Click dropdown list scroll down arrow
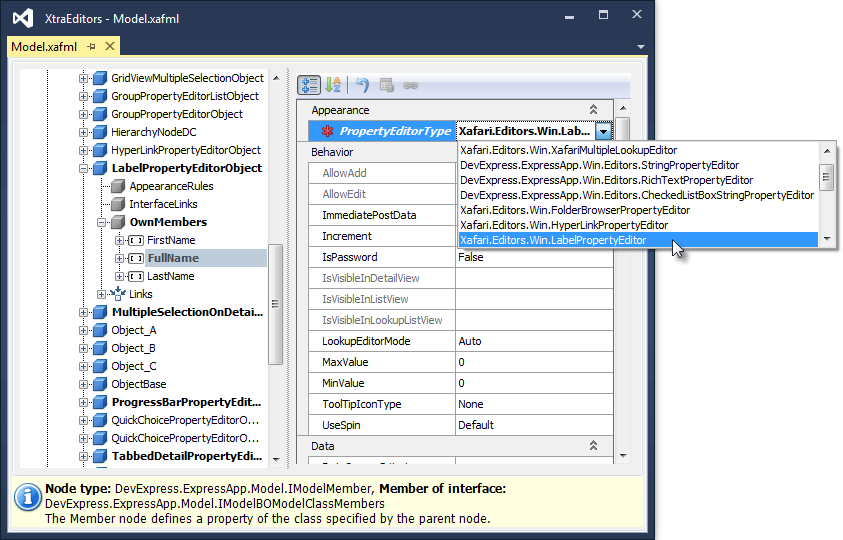 827,239
